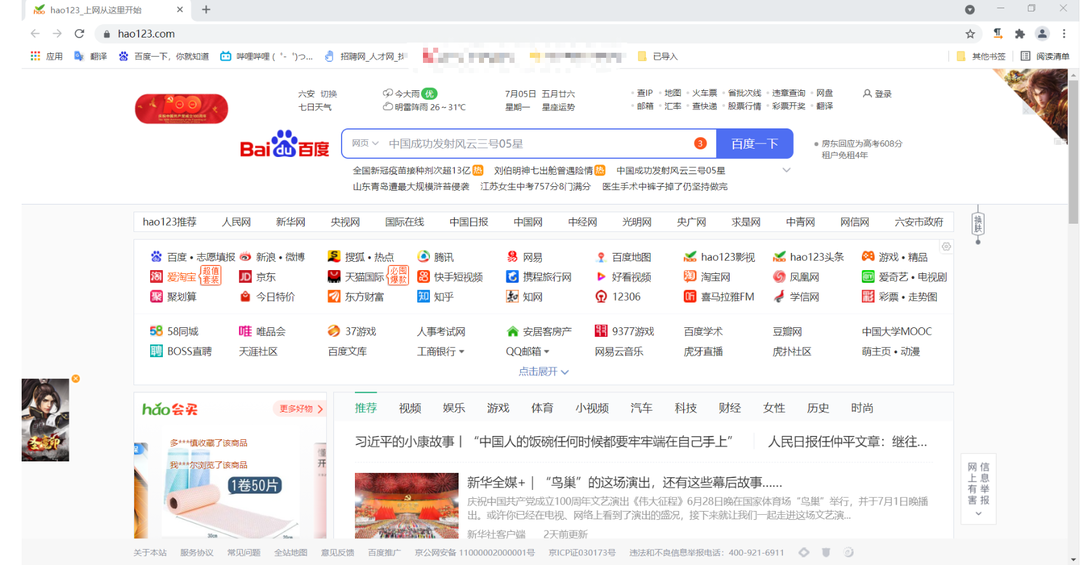Click 切换 to change city
Screen dimensions: 1080x565
[329, 94]
